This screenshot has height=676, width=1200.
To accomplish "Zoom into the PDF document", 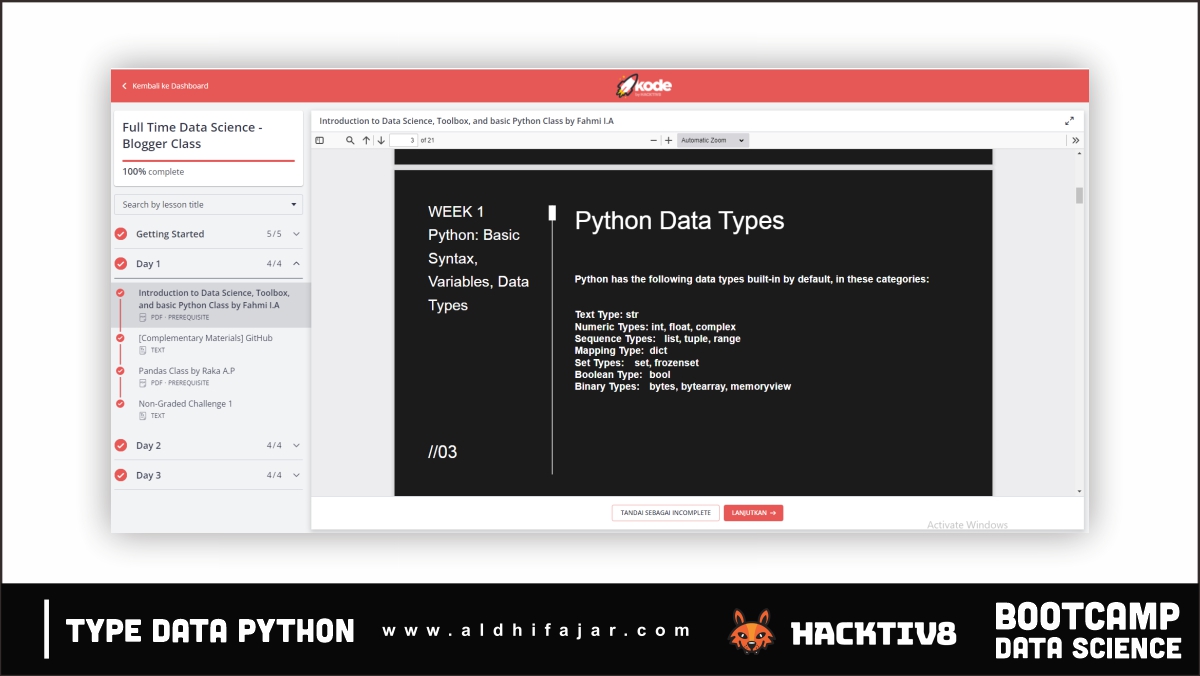I will (668, 140).
